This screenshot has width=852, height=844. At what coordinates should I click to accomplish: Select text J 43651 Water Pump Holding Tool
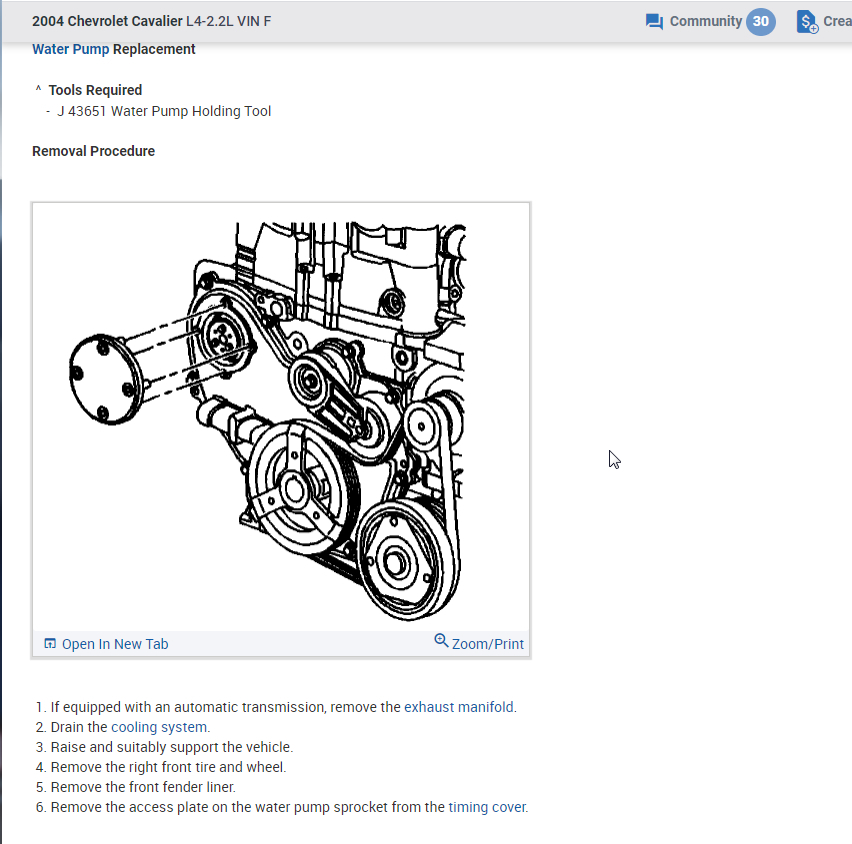[164, 111]
